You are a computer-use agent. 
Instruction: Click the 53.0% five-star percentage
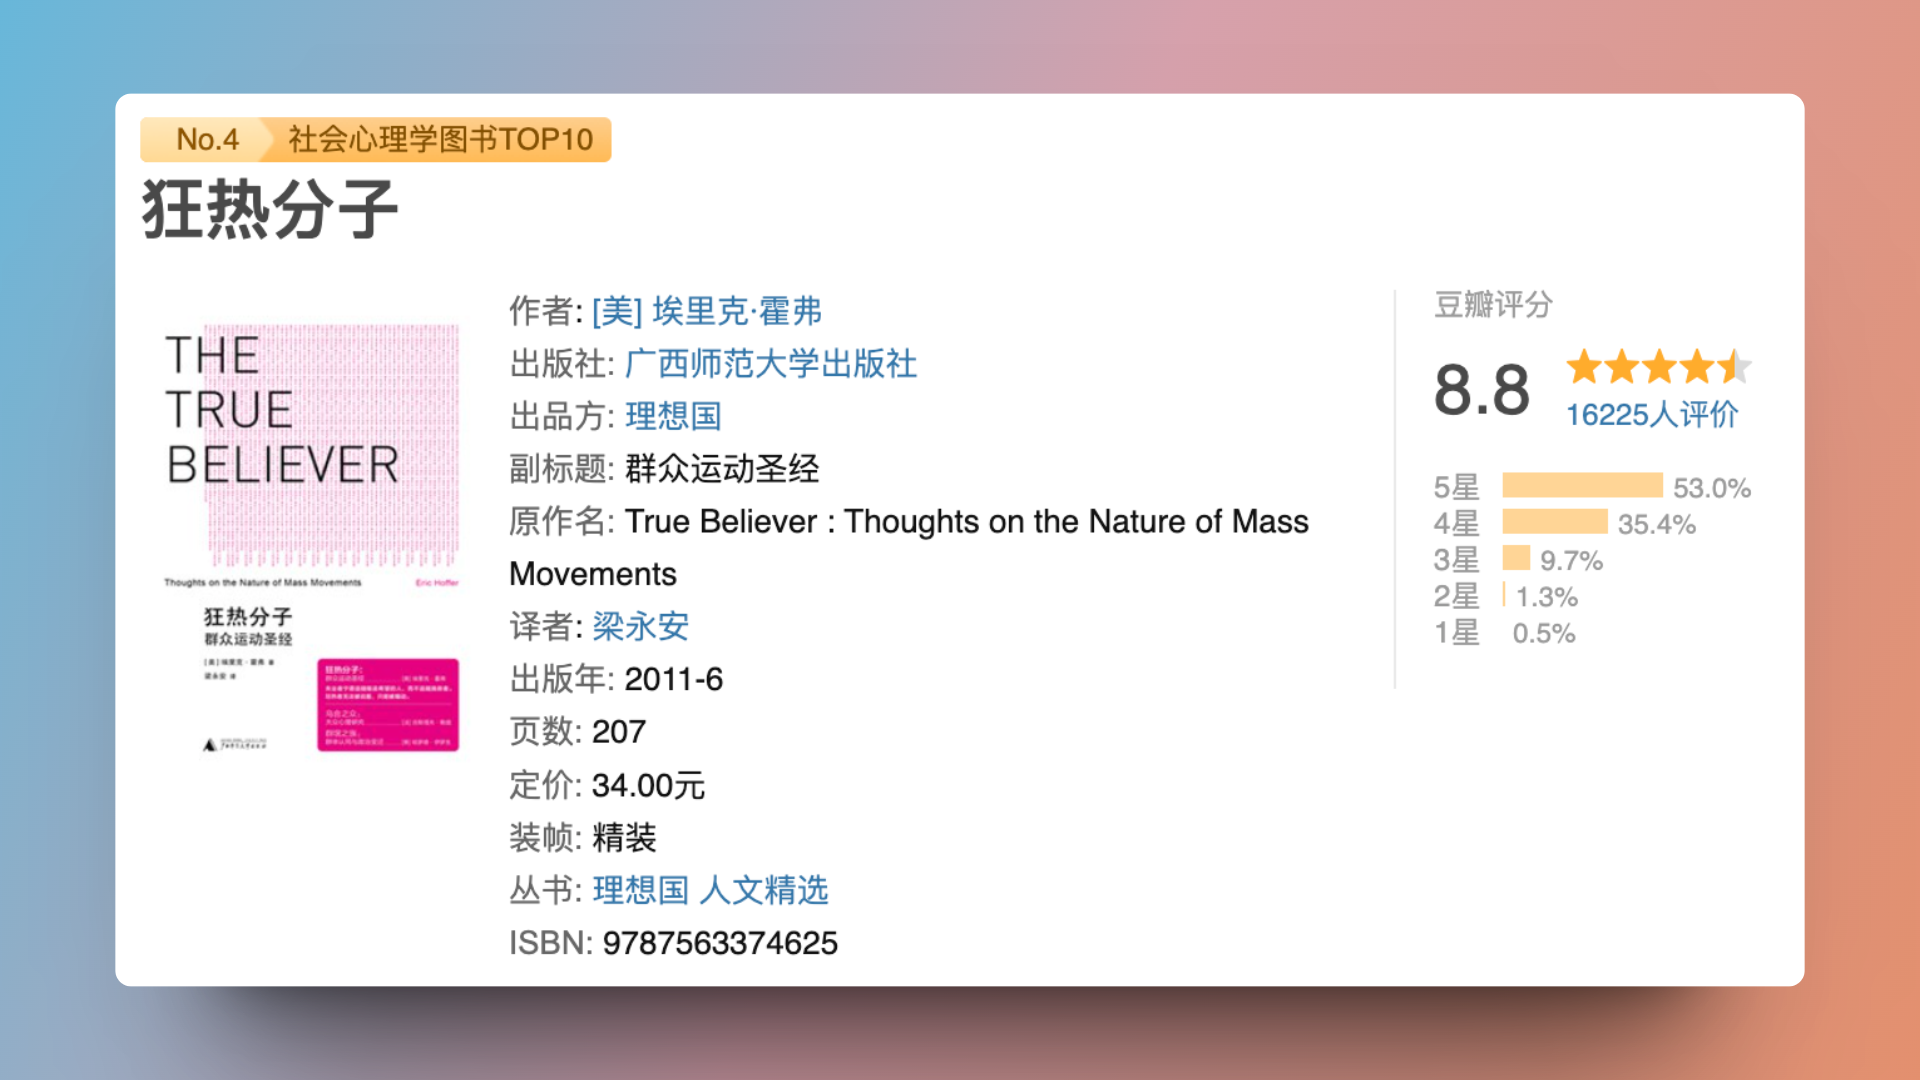(1711, 488)
